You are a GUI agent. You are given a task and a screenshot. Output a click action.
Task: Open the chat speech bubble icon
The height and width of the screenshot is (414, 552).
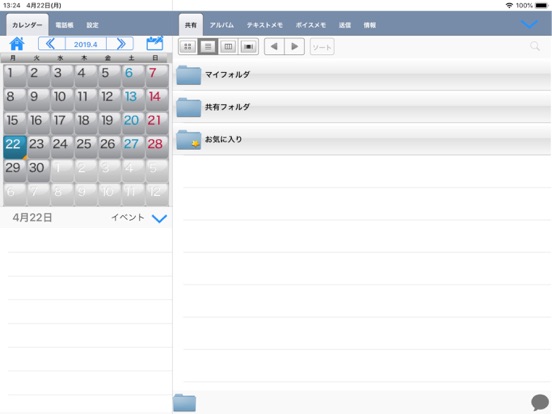click(540, 402)
